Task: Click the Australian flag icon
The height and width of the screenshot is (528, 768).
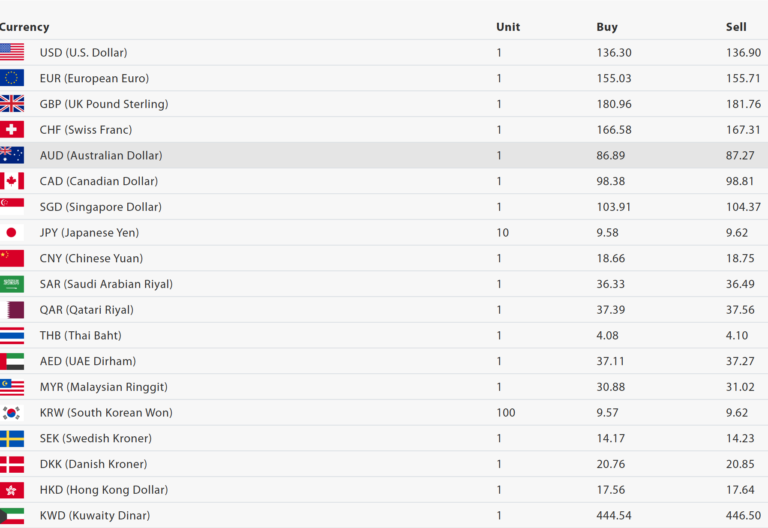Action: tap(12, 155)
